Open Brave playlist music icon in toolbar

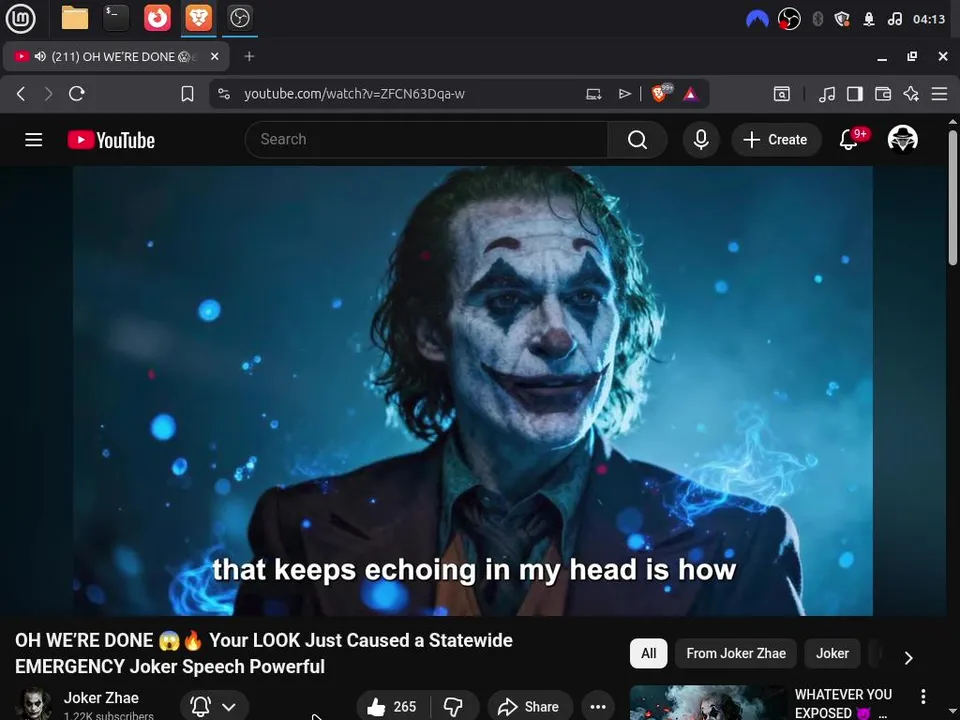tap(827, 94)
